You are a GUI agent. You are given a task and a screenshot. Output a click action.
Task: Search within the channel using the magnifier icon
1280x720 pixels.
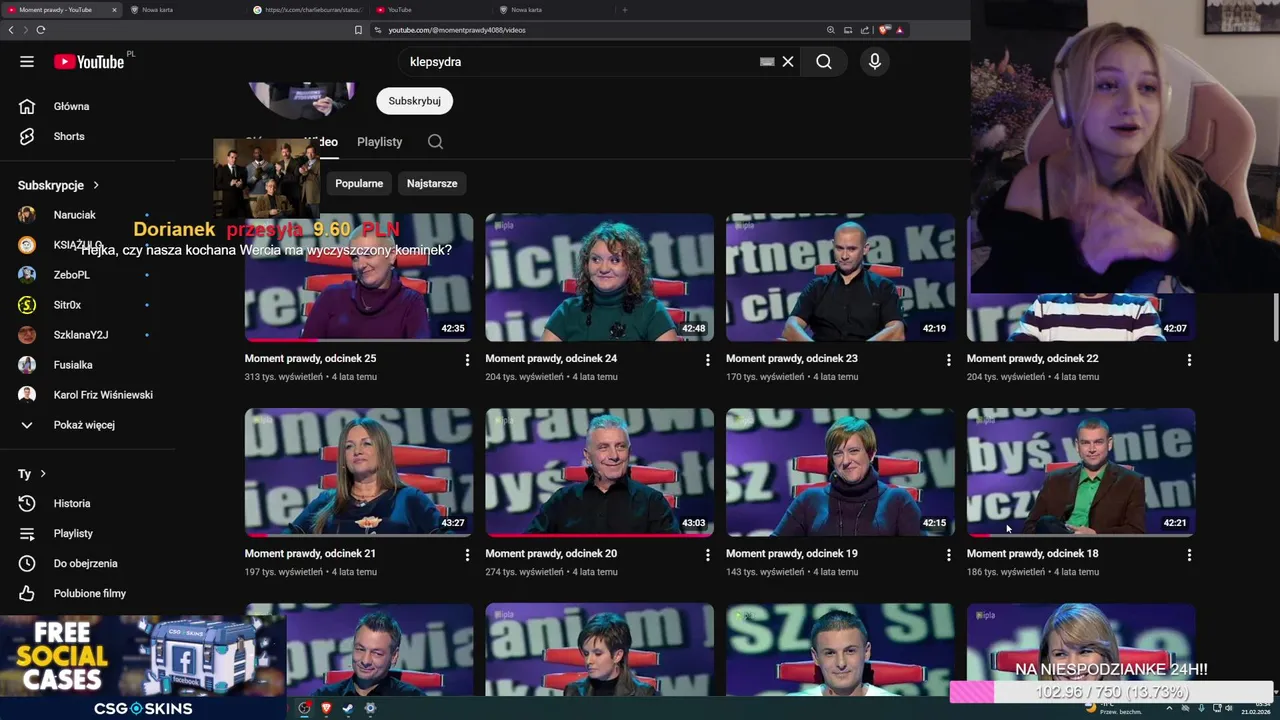[435, 142]
